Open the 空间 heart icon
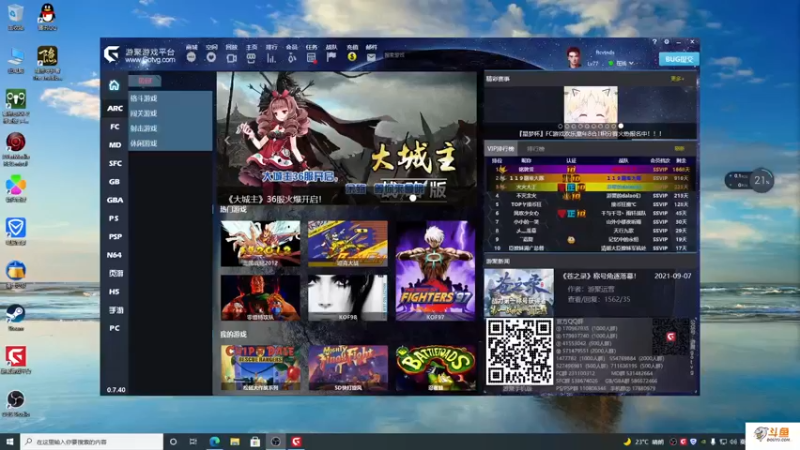Image resolution: width=800 pixels, height=450 pixels. click(x=211, y=57)
